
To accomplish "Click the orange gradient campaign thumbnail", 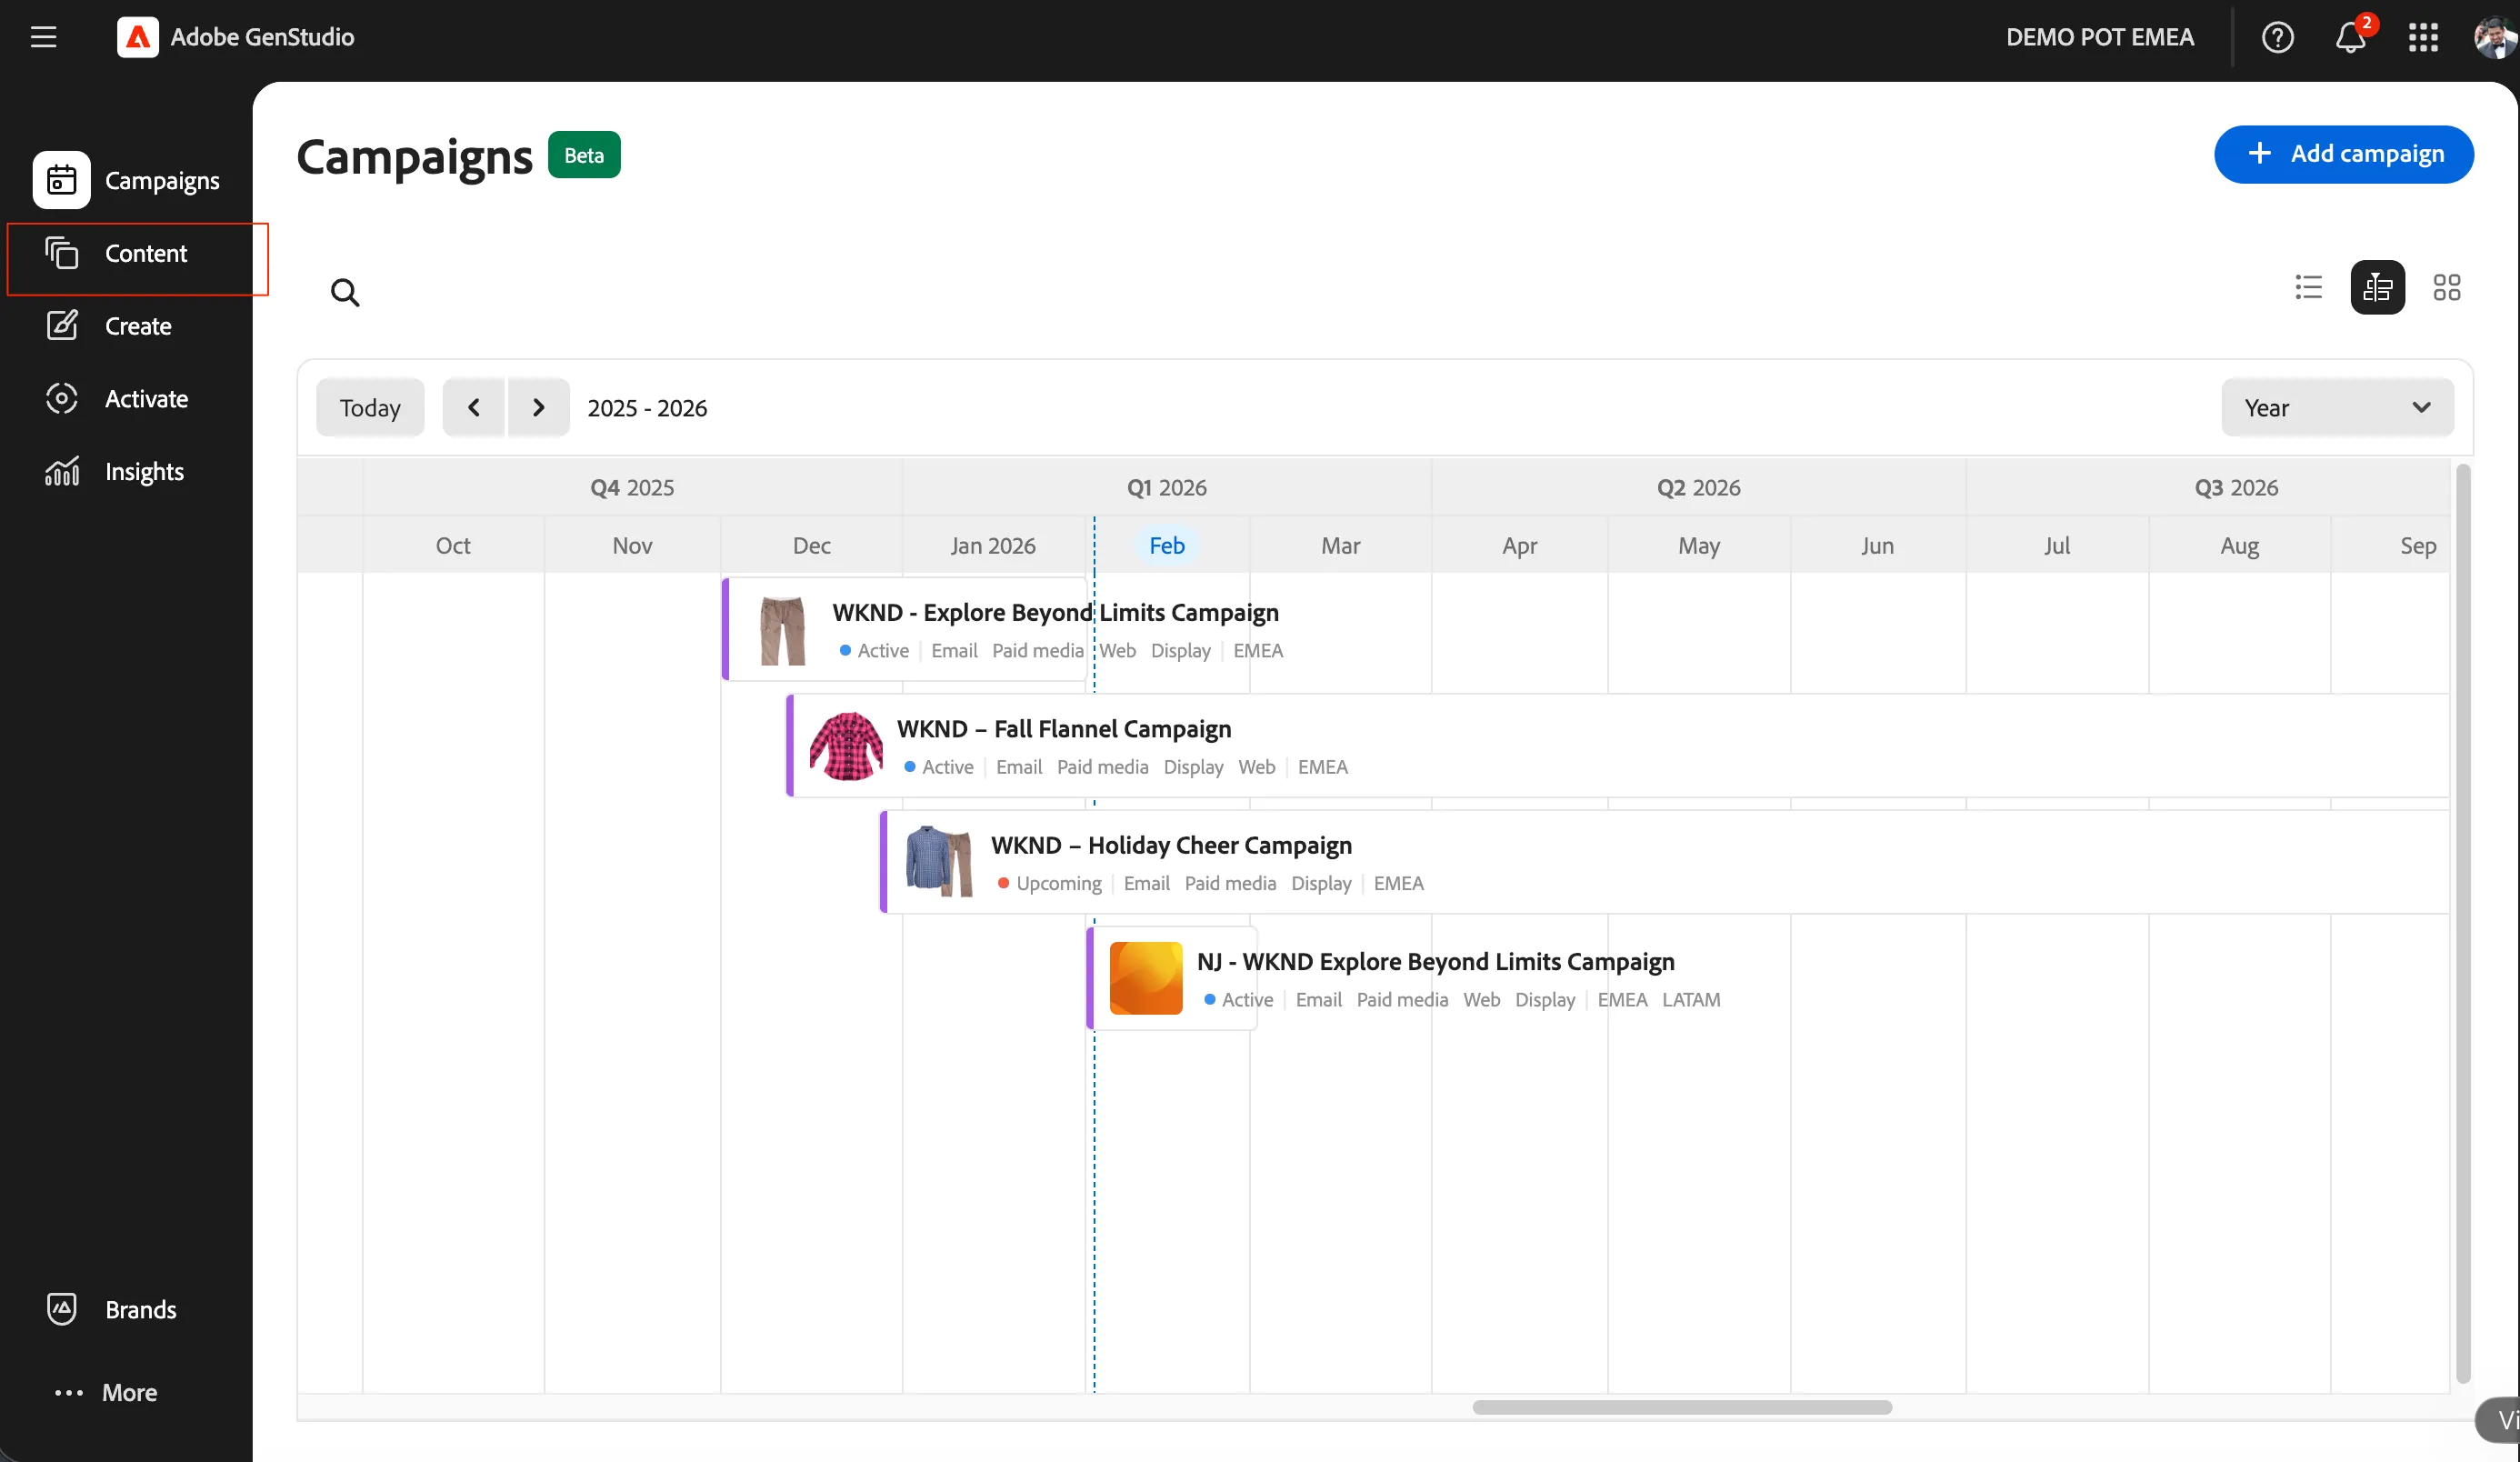I will (1146, 978).
